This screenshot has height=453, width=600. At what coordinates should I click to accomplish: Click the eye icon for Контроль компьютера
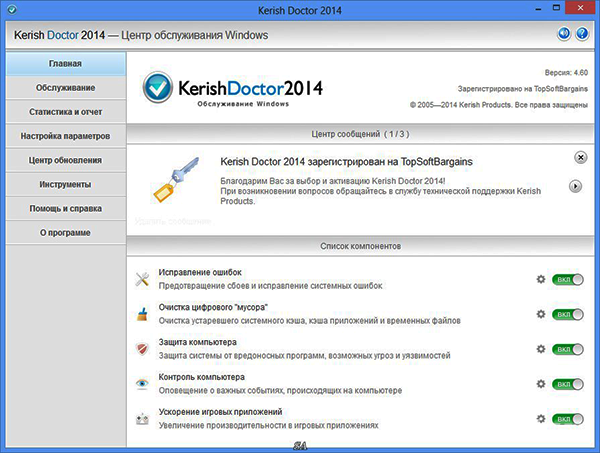point(142,383)
